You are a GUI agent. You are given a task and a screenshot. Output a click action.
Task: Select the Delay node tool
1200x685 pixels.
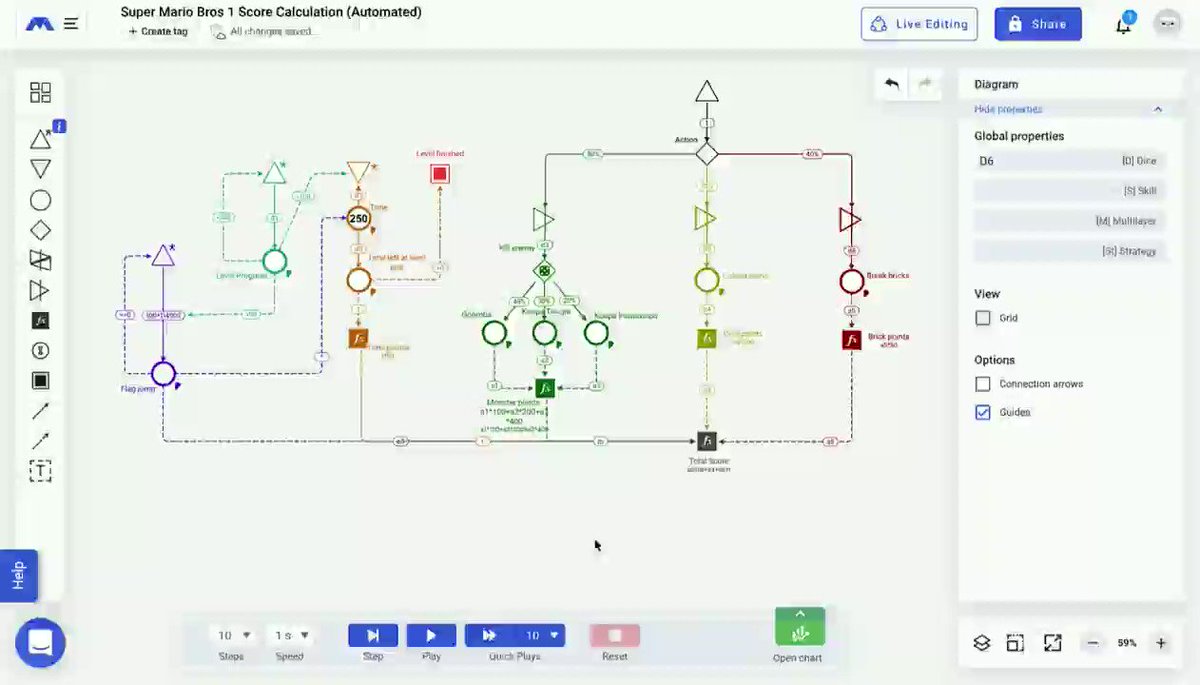pyautogui.click(x=40, y=351)
